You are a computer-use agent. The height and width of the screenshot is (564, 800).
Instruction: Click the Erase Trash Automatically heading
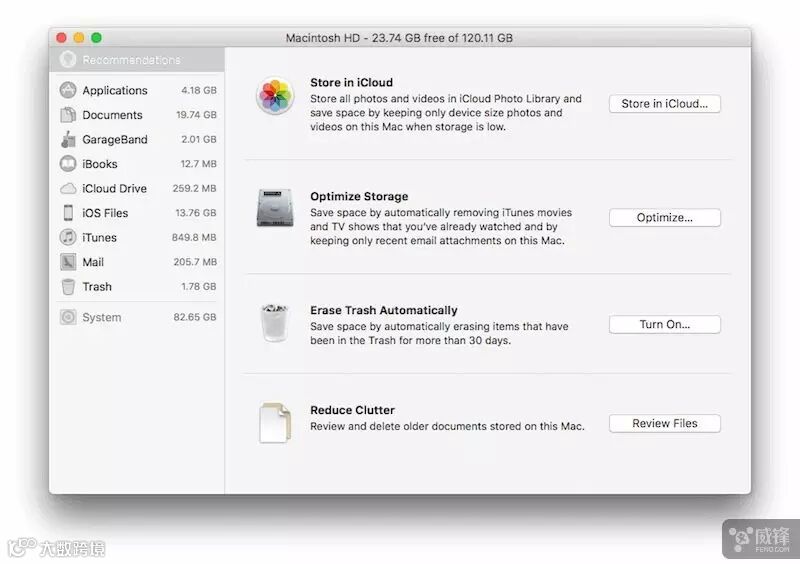click(x=384, y=310)
